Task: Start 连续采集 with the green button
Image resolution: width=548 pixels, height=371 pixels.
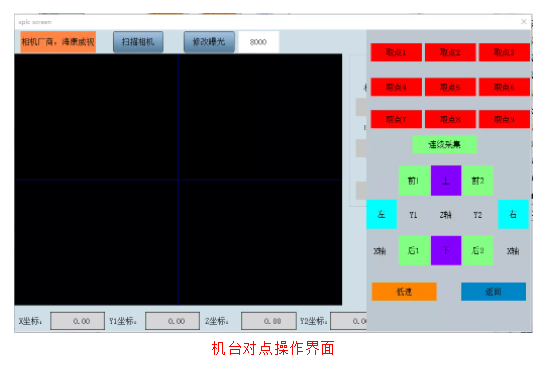Action: point(445,144)
